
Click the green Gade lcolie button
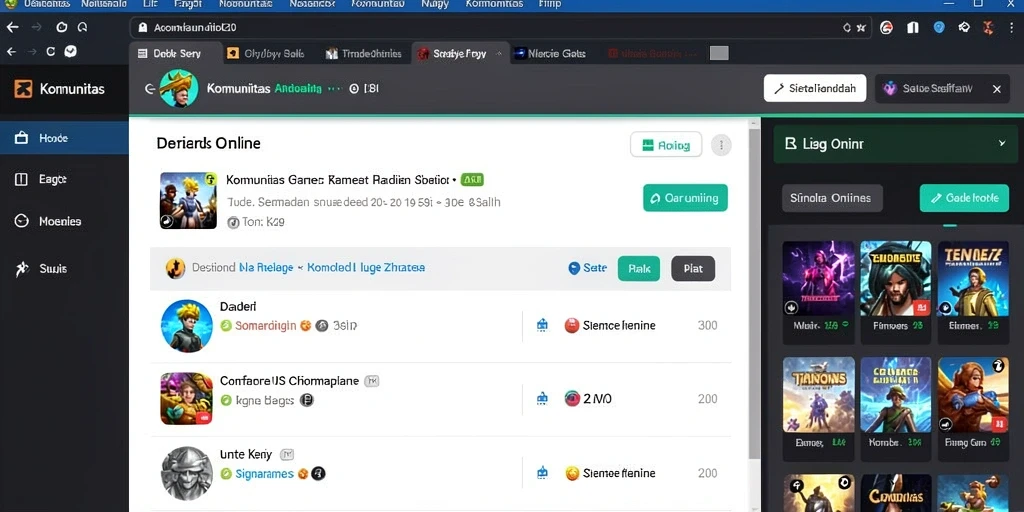tap(964, 198)
